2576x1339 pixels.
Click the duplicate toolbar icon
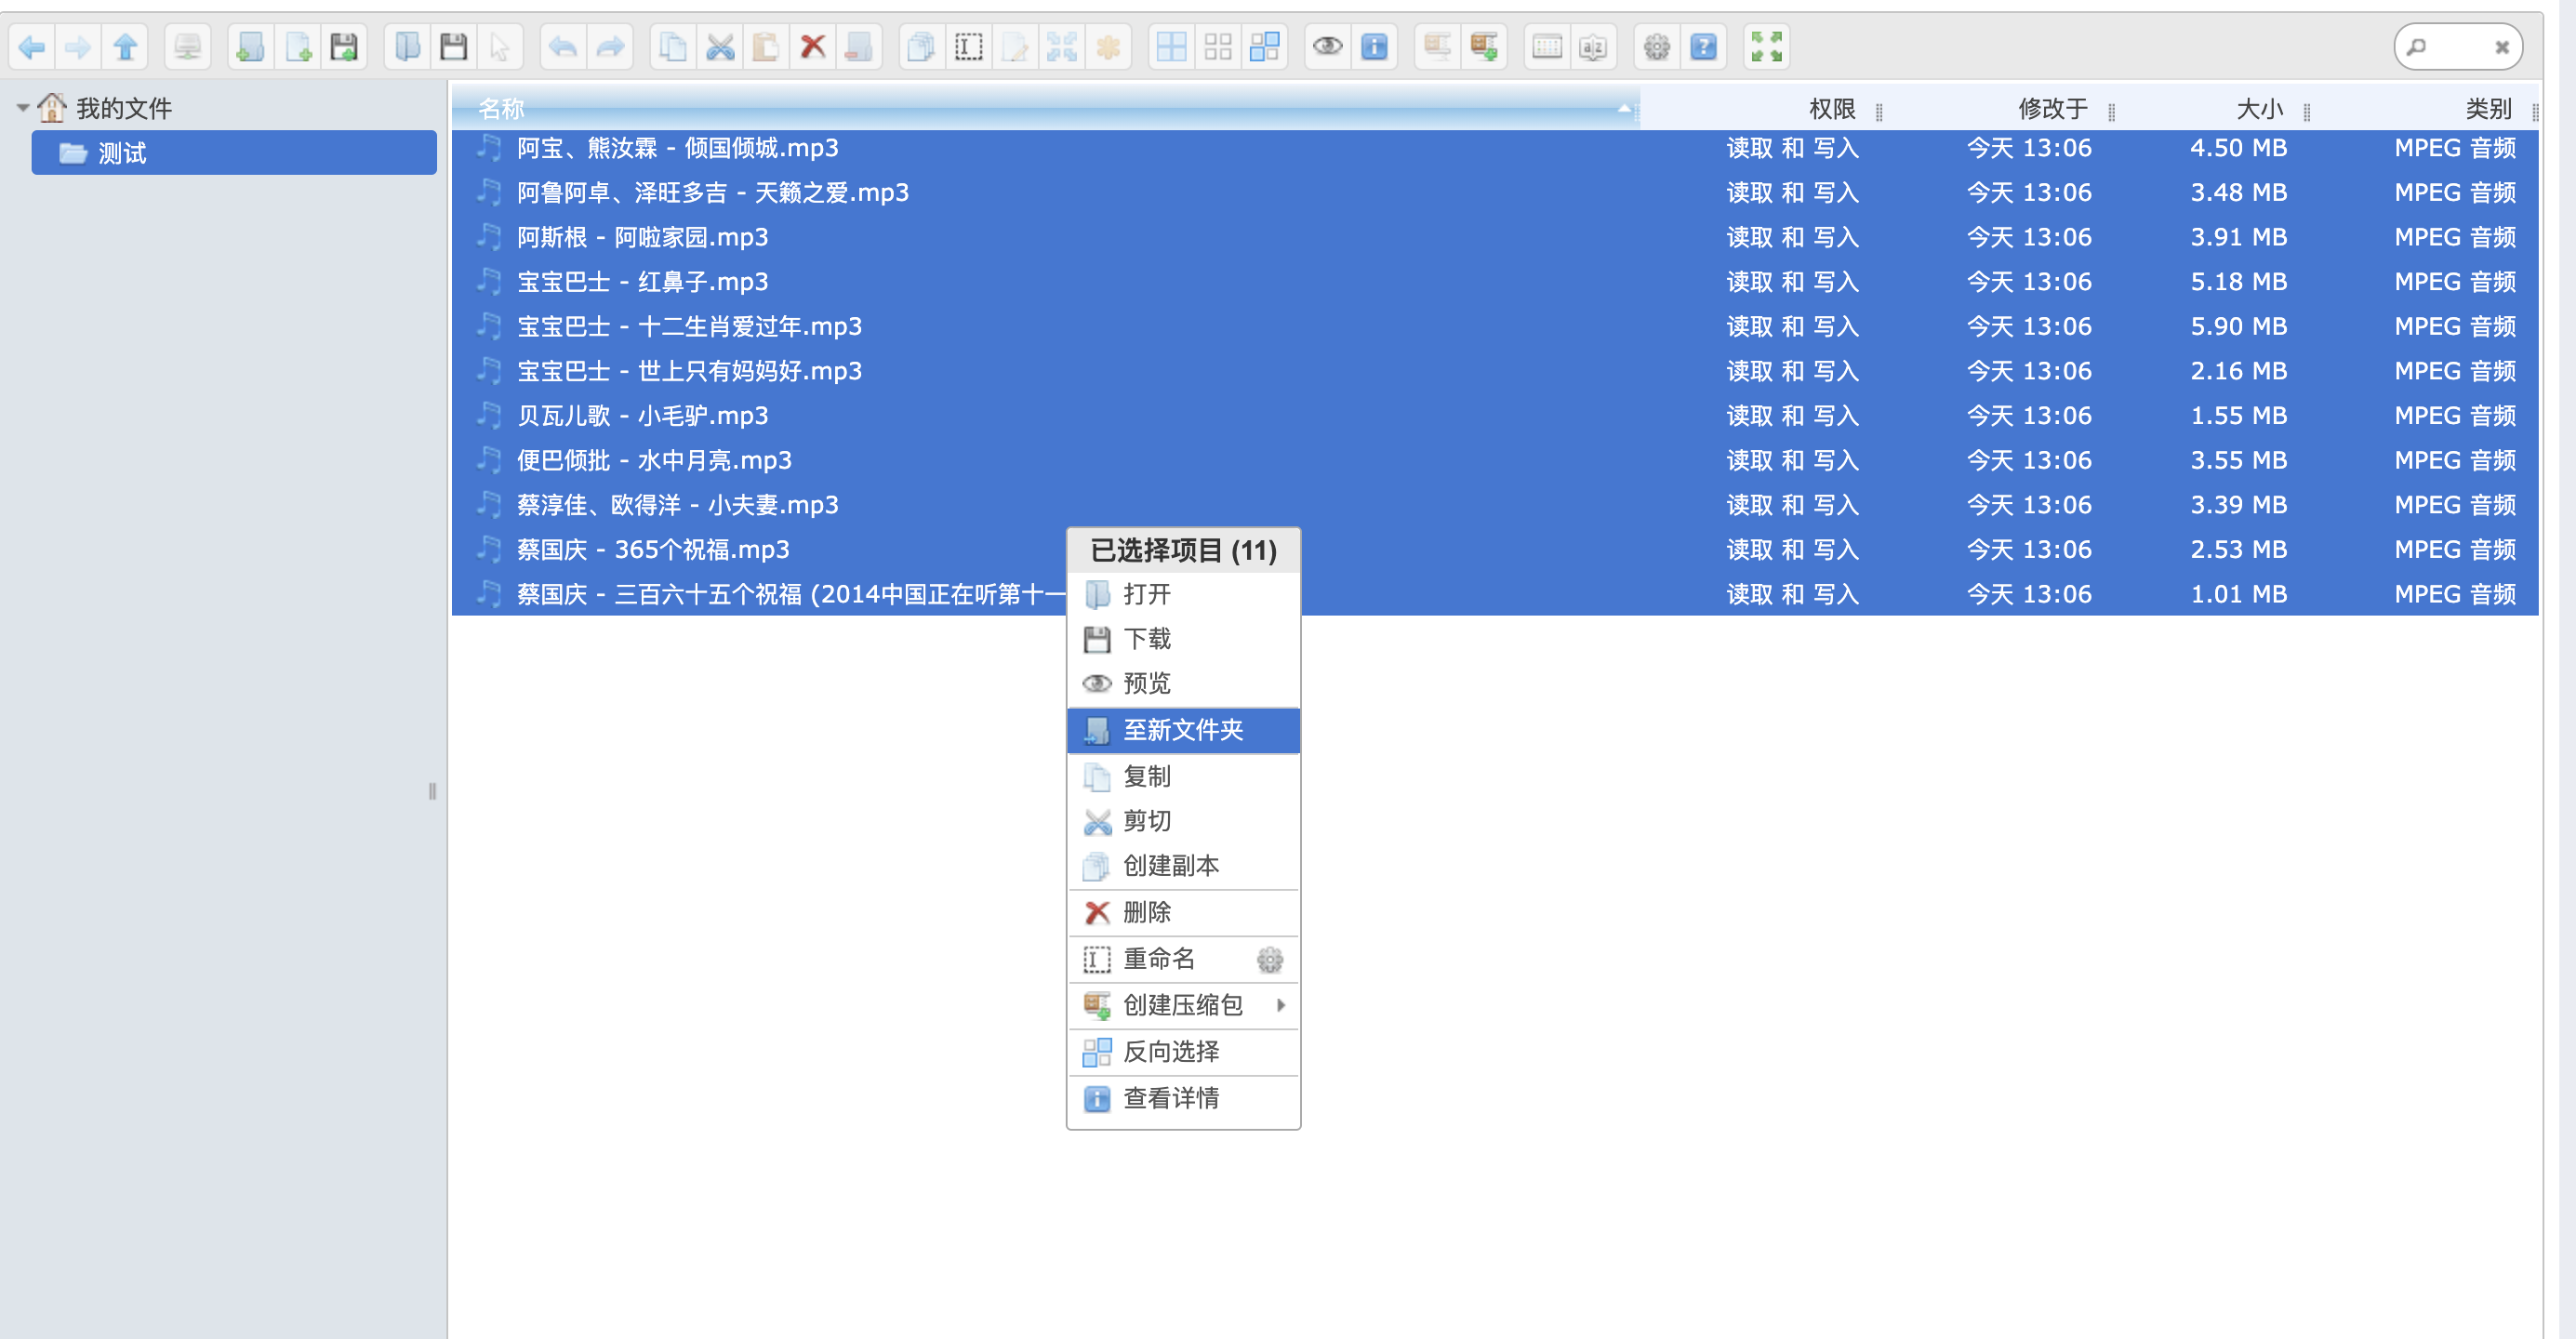pos(921,47)
